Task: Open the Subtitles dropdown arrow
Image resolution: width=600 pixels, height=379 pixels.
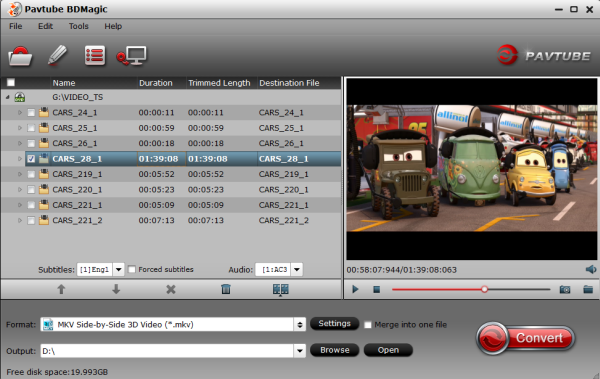Action: tap(119, 270)
